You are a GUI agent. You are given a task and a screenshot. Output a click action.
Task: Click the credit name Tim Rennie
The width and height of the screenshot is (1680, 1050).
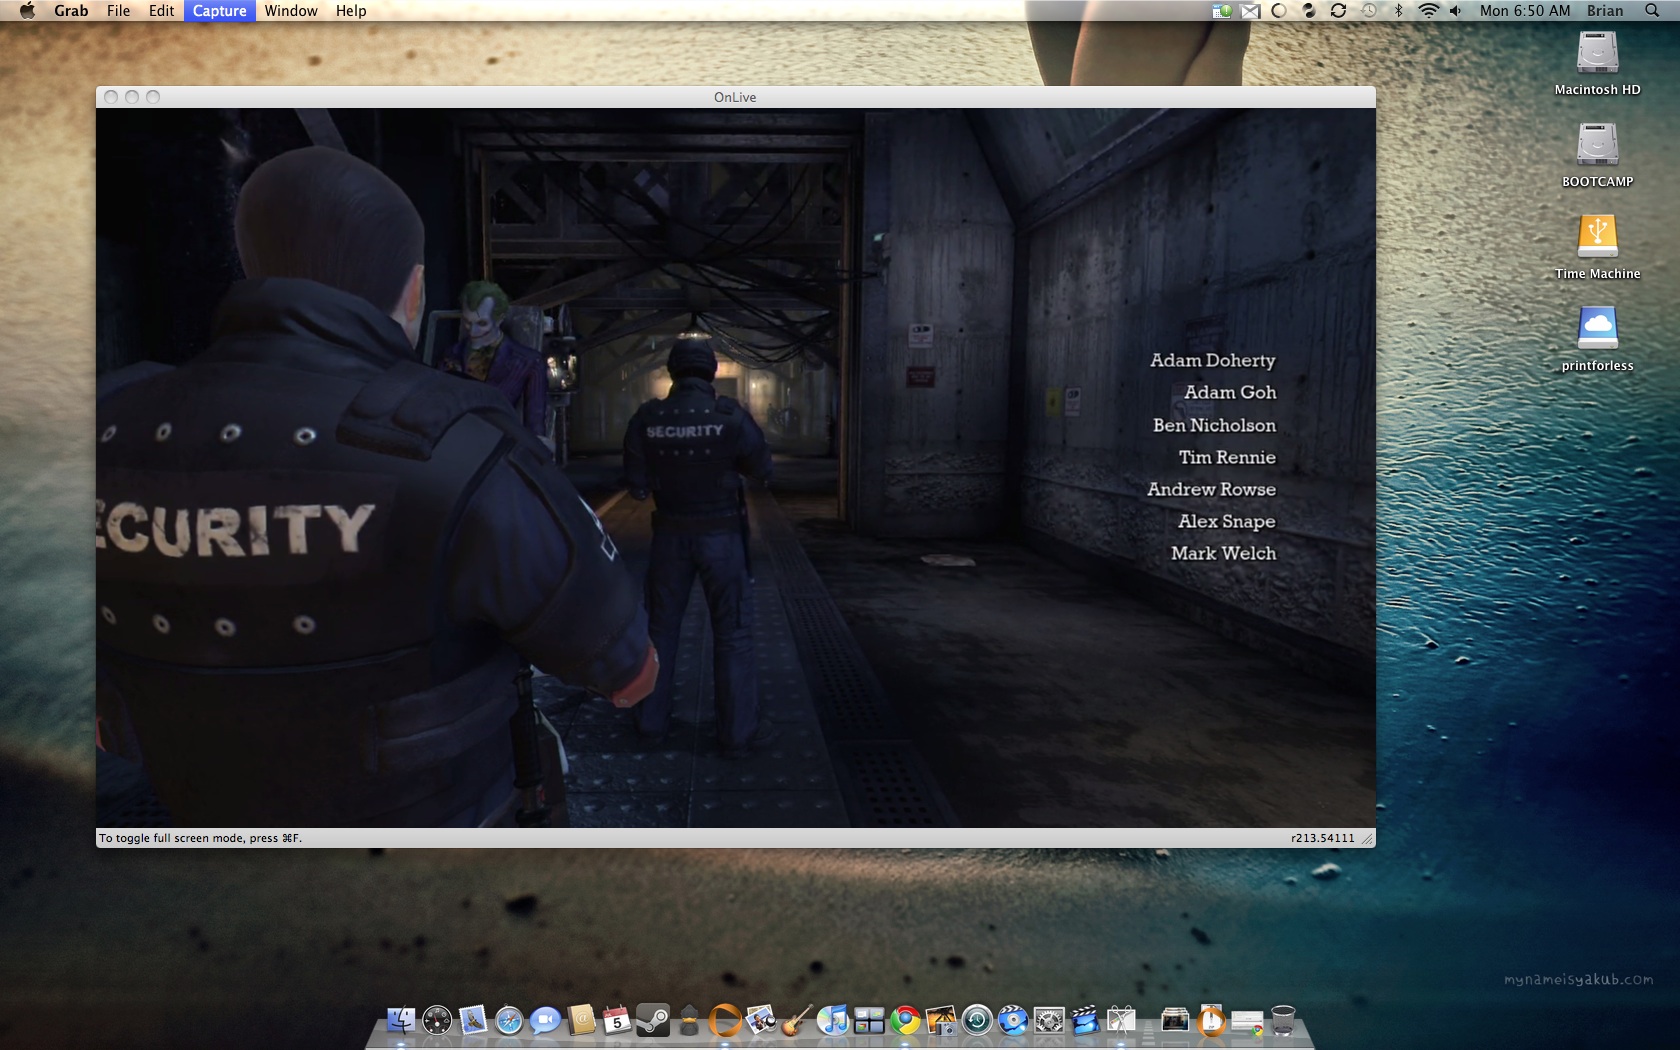pyautogui.click(x=1227, y=457)
